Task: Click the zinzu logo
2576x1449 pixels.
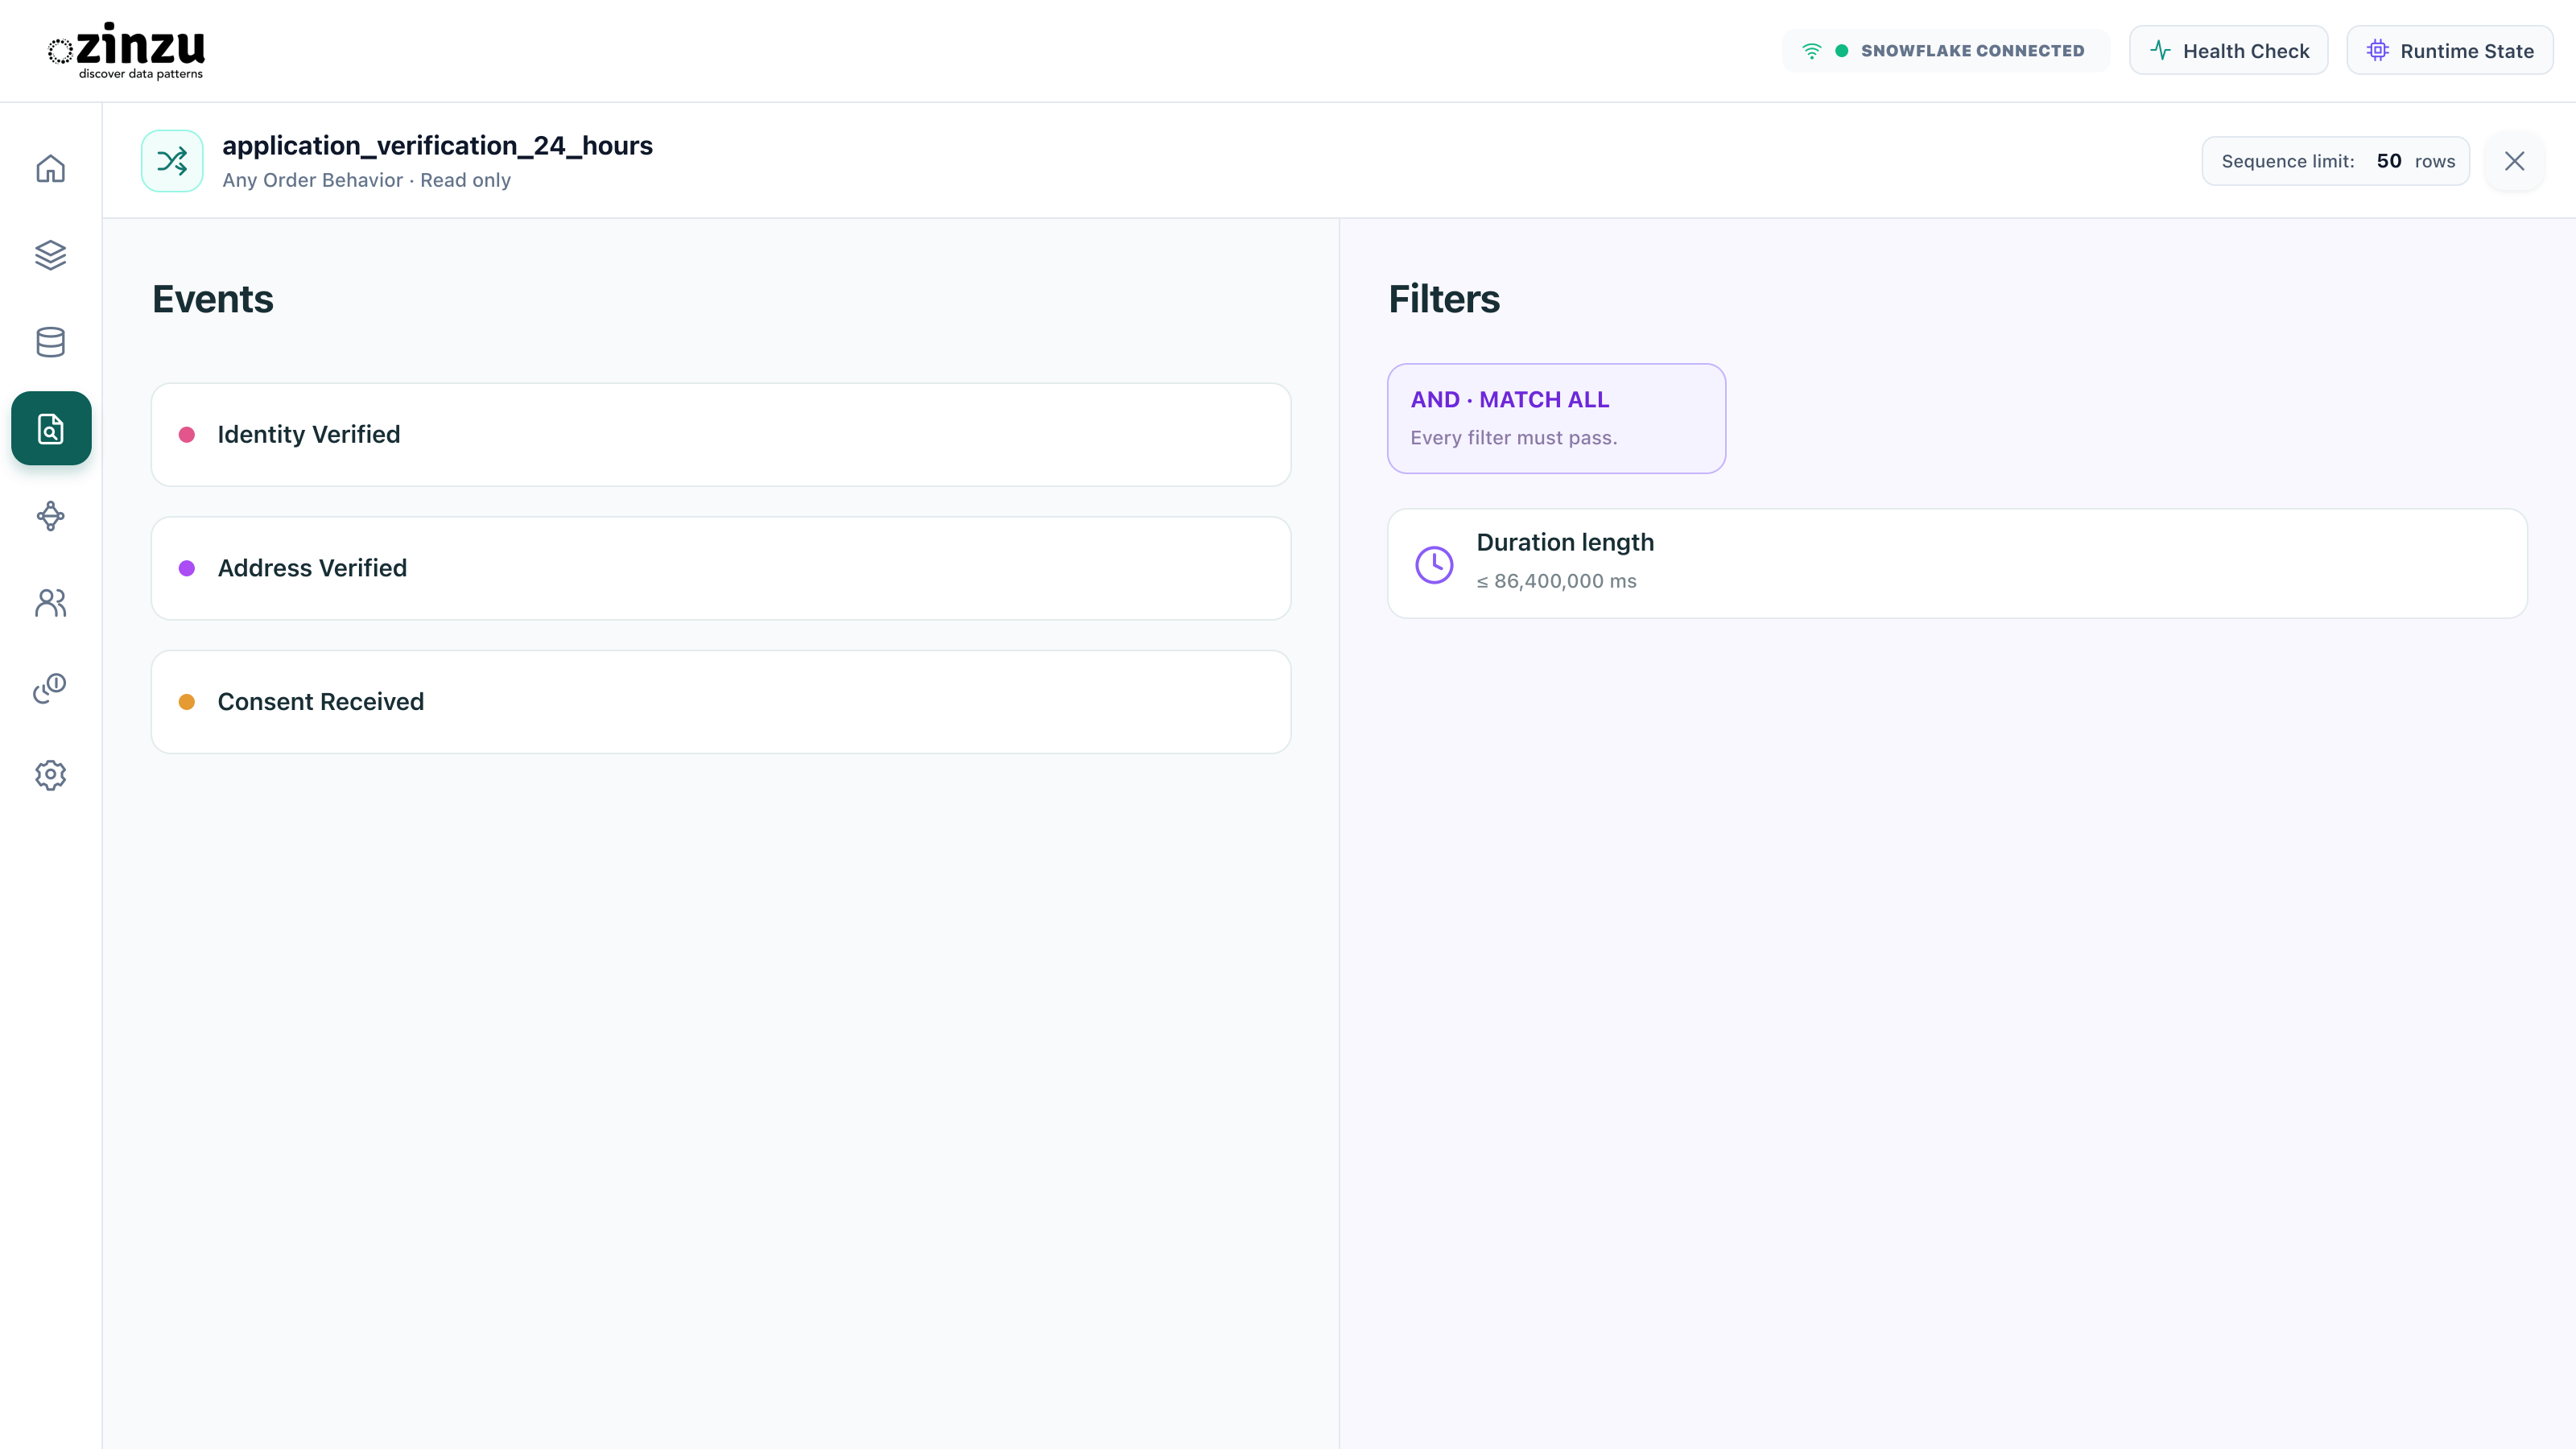Action: 126,51
